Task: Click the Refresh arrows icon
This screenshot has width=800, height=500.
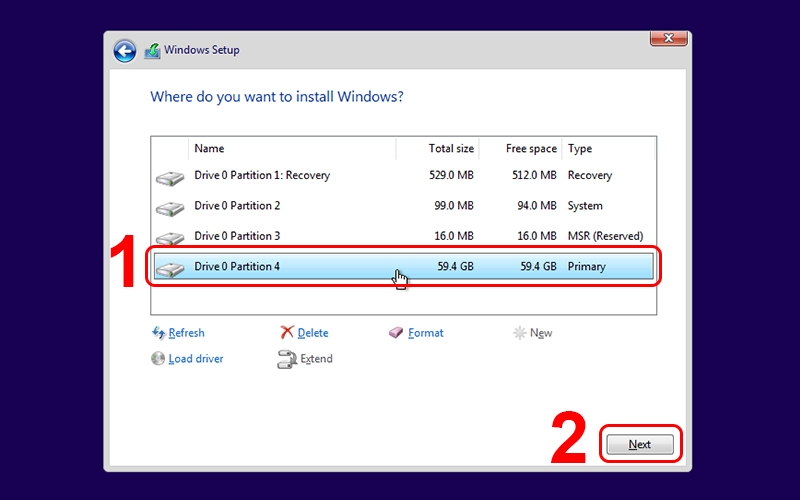Action: pyautogui.click(x=159, y=333)
